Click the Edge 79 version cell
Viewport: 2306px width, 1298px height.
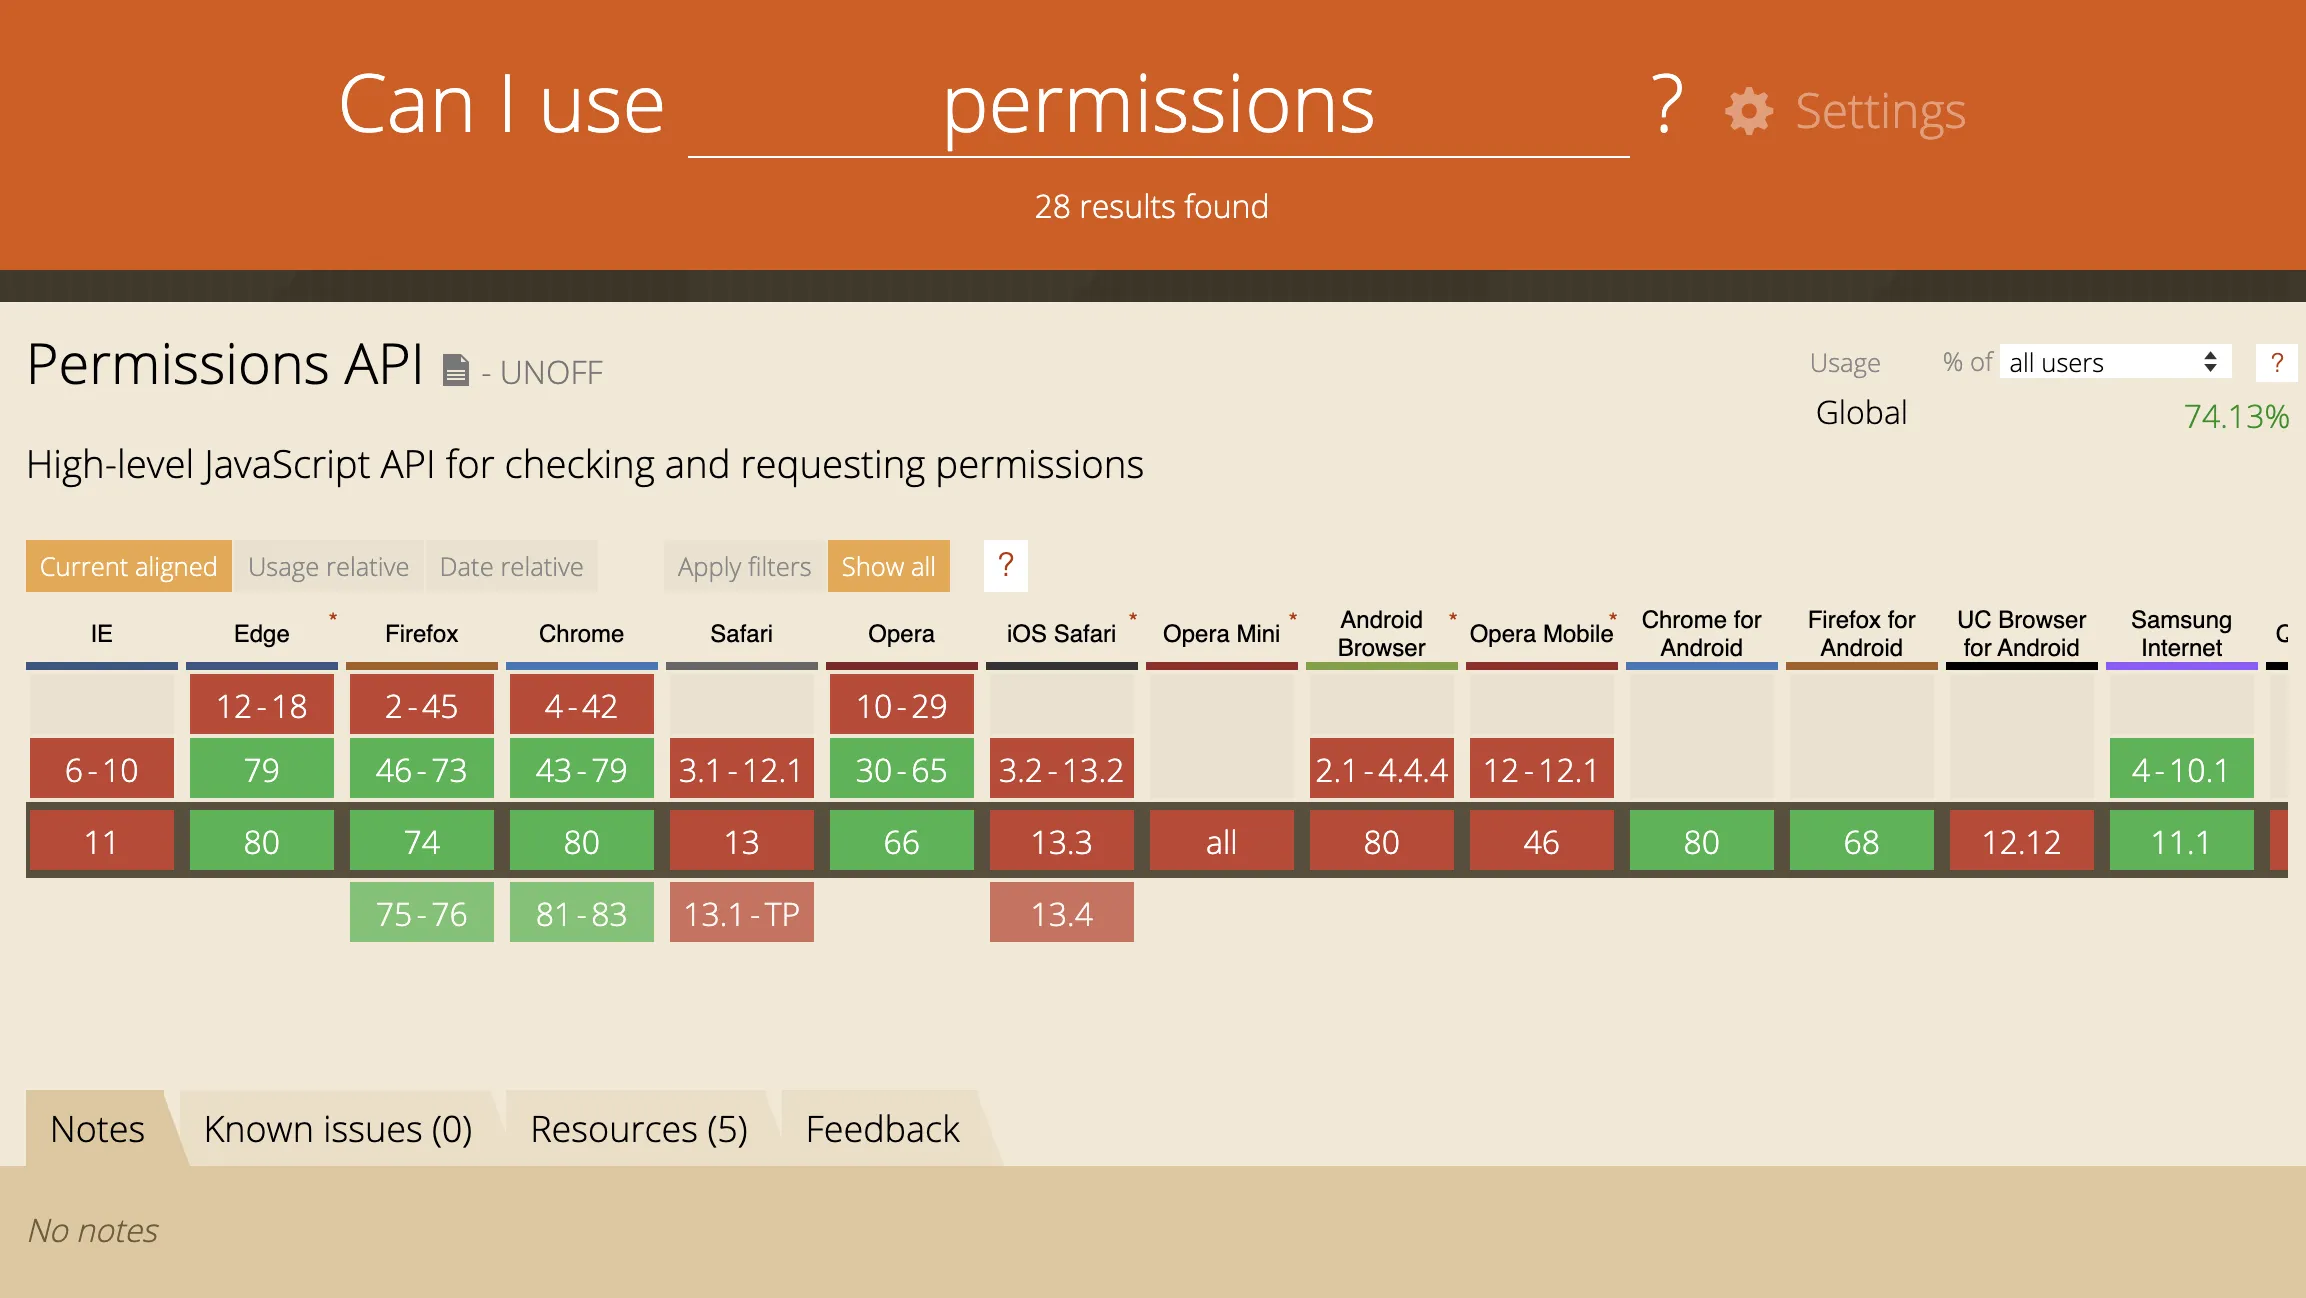coord(262,769)
